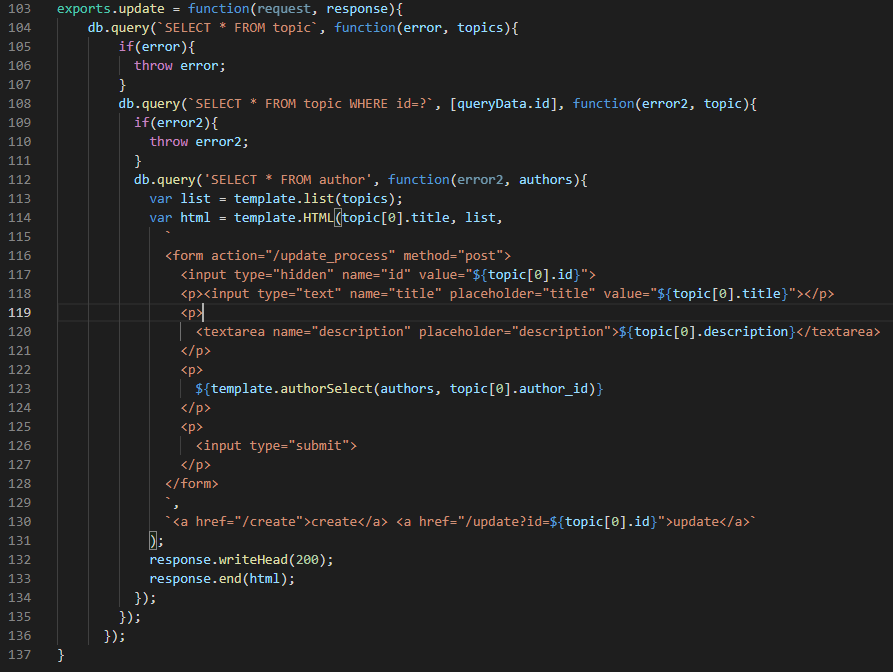Click 'template.authorSelect' on line 123
This screenshot has width=893, height=672.
coord(292,388)
